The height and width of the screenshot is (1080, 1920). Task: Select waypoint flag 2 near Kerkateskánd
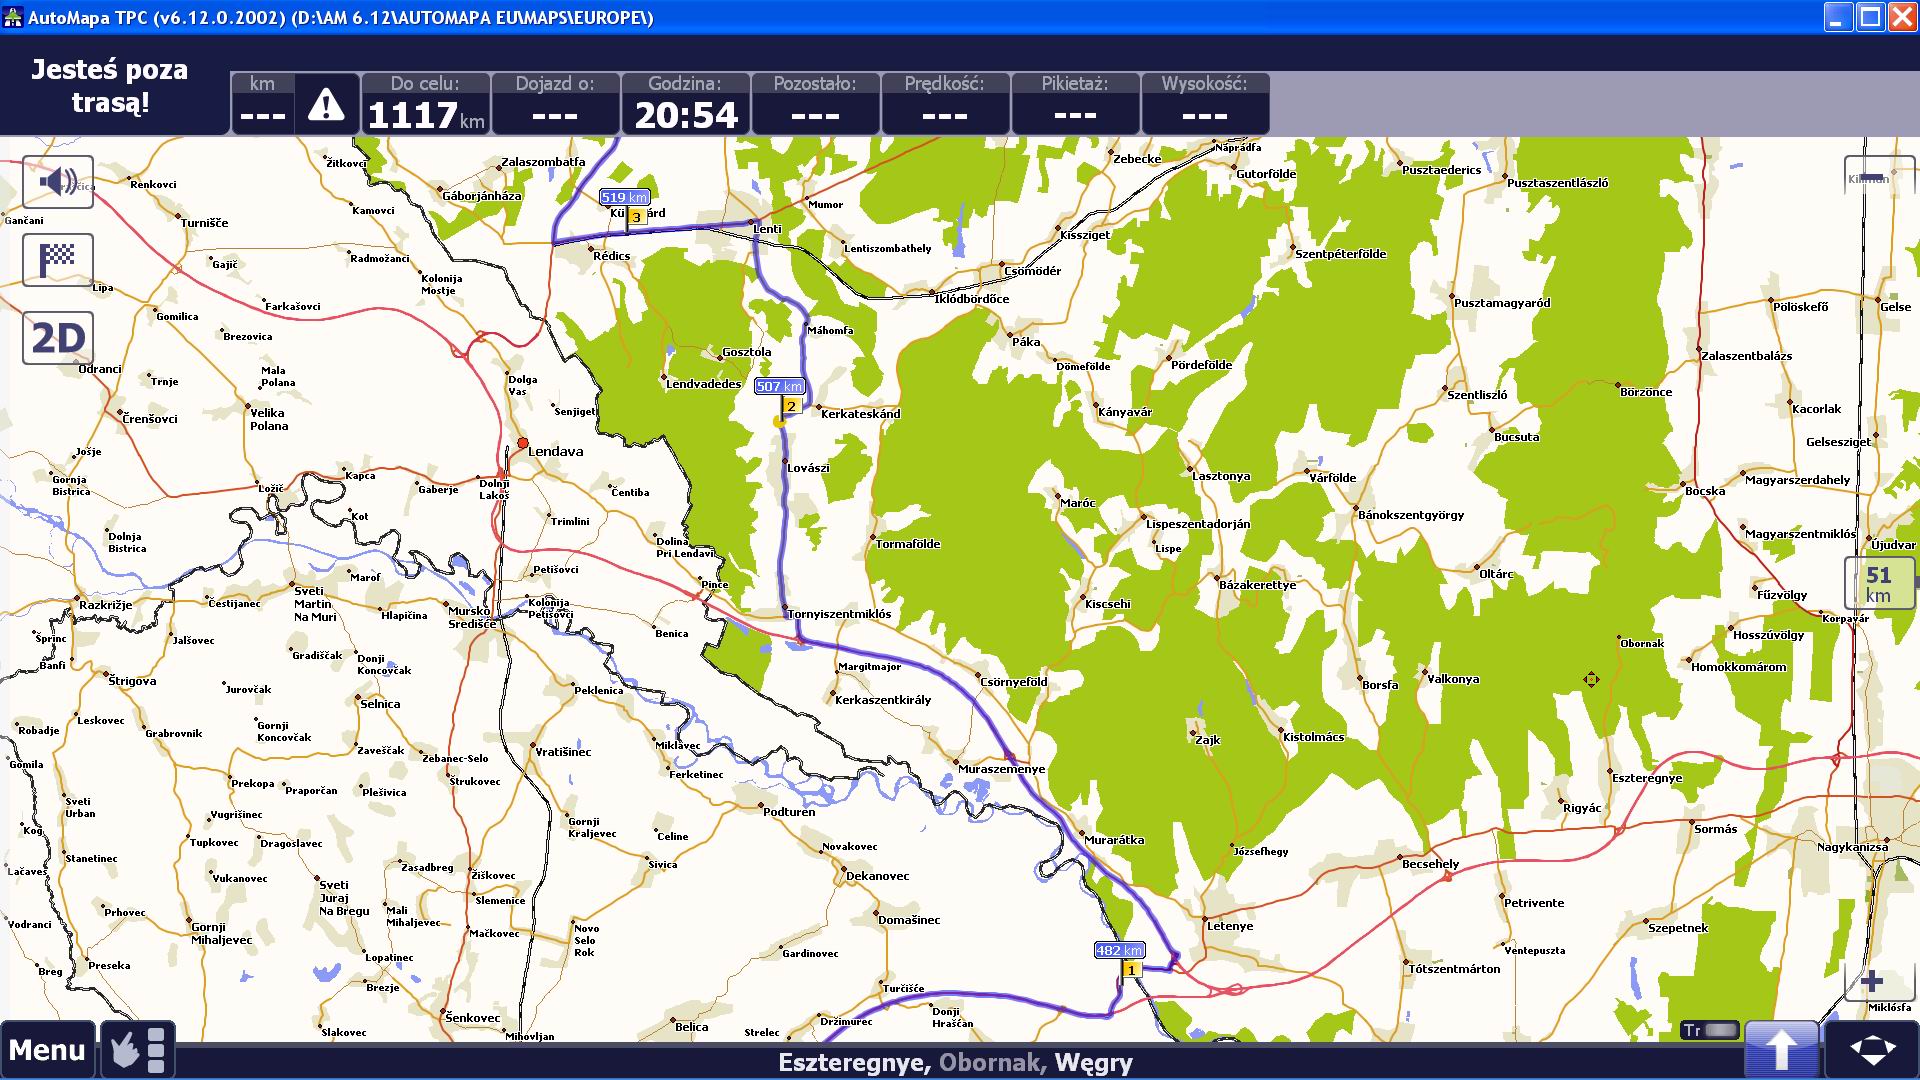coord(791,406)
